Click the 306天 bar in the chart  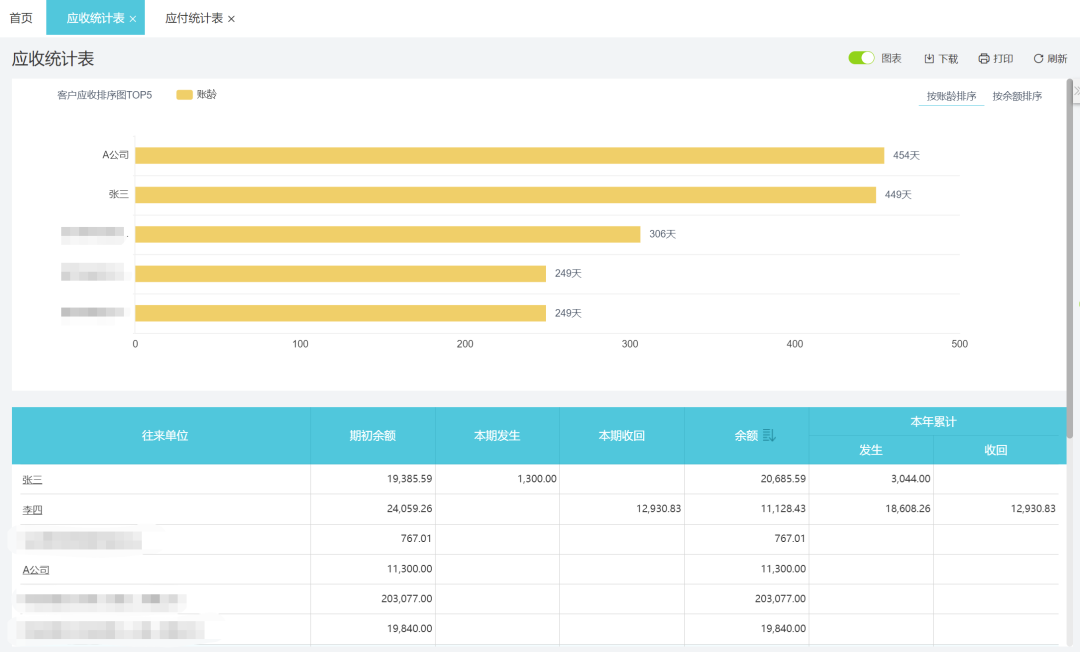tap(387, 234)
